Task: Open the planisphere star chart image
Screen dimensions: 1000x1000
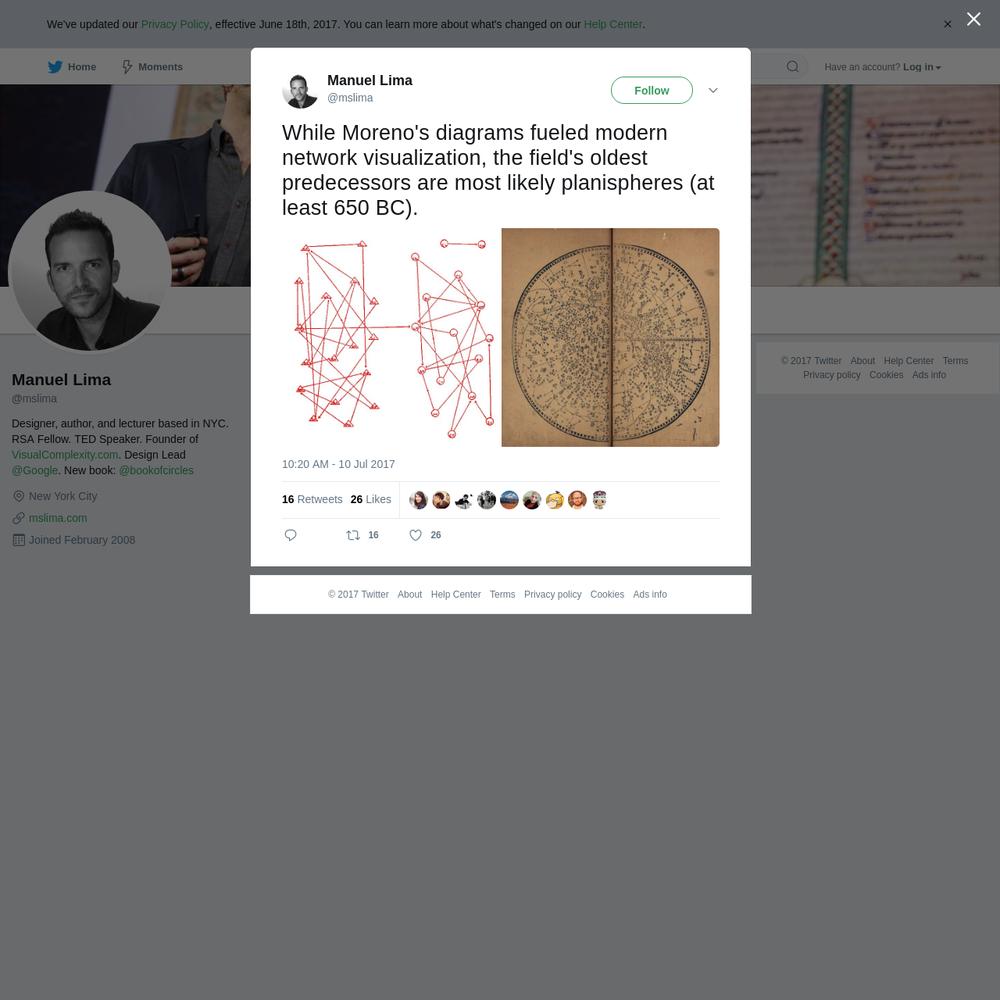Action: (x=610, y=337)
